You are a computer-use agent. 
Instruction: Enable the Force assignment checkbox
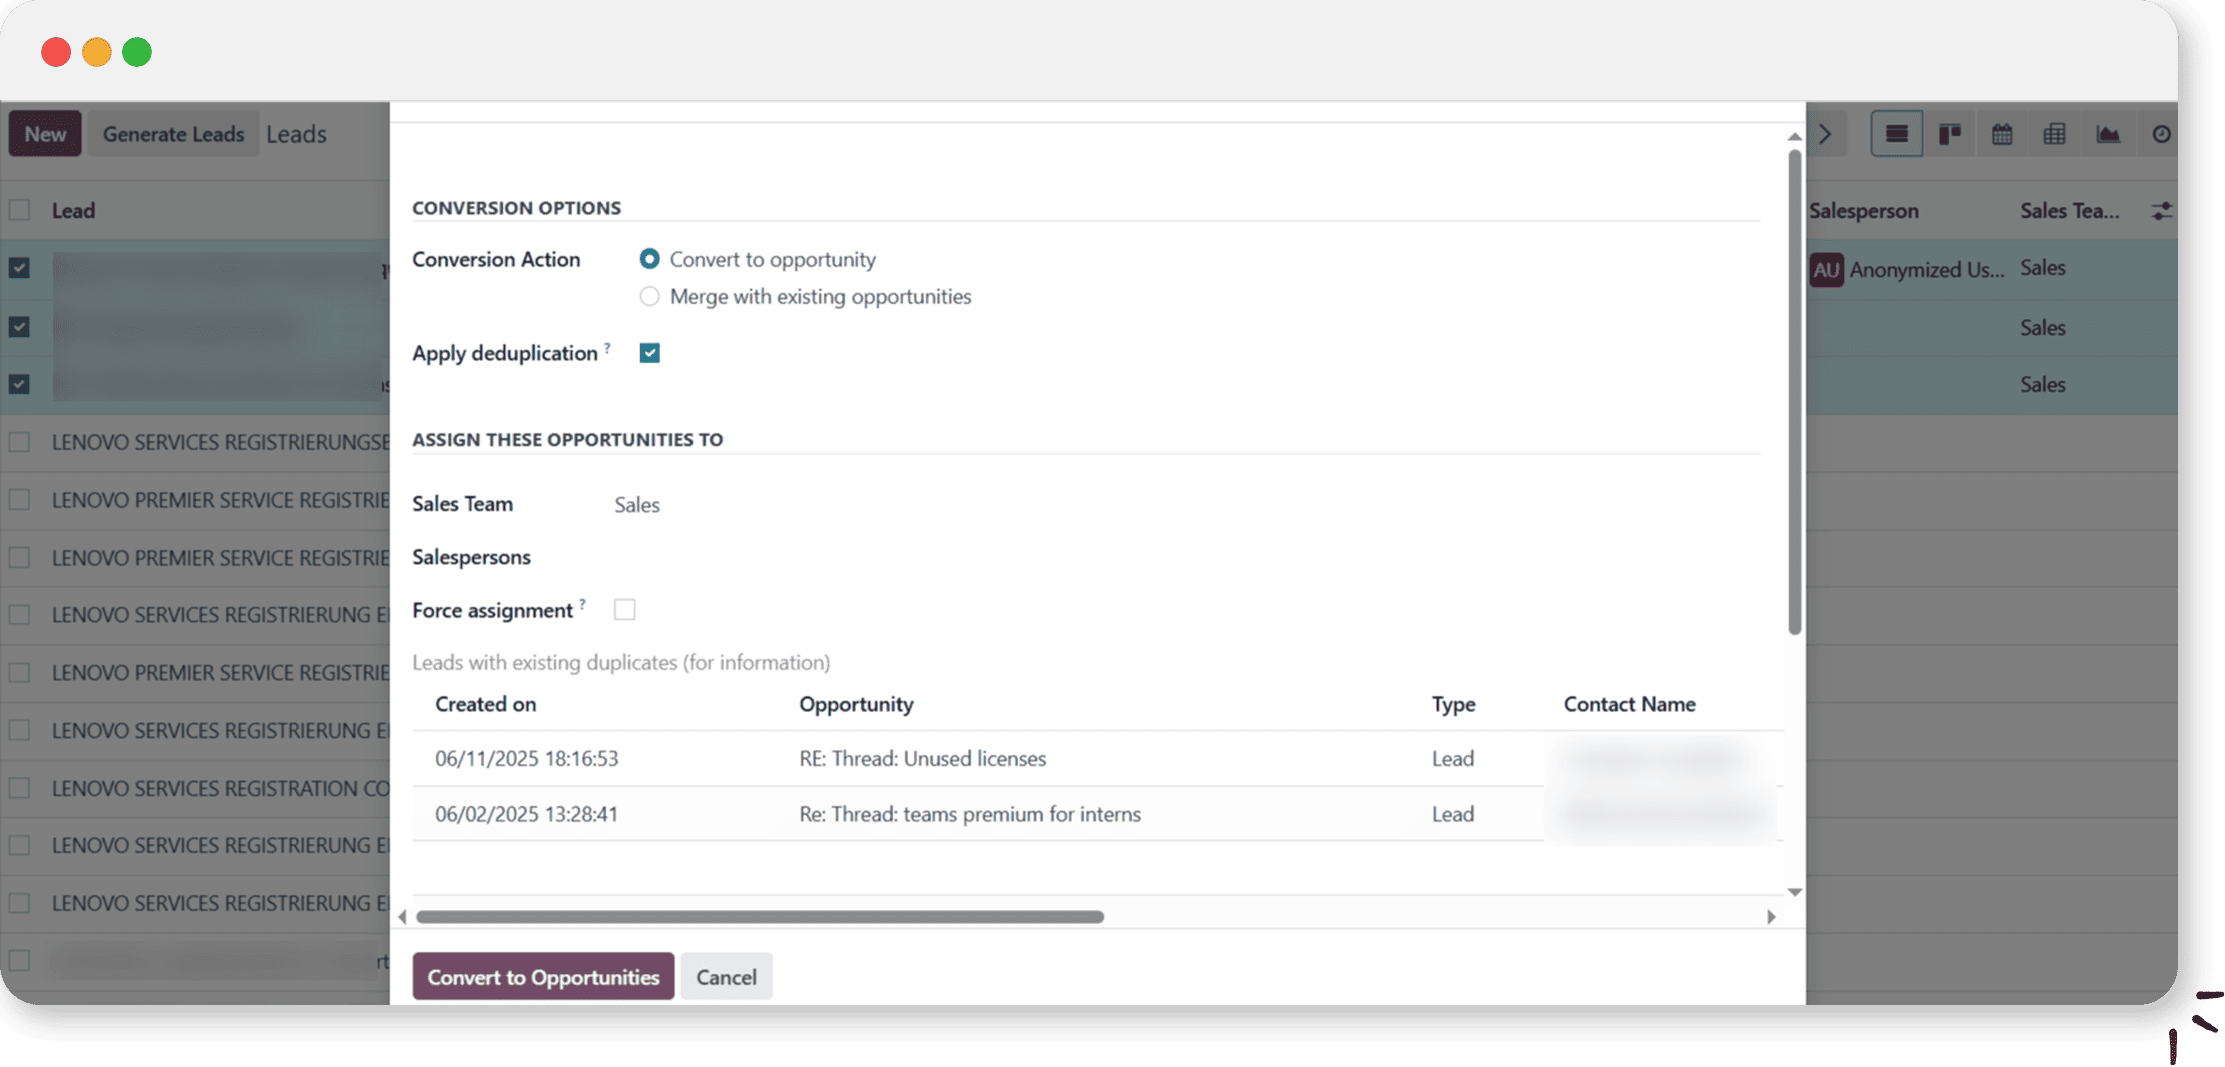625,610
